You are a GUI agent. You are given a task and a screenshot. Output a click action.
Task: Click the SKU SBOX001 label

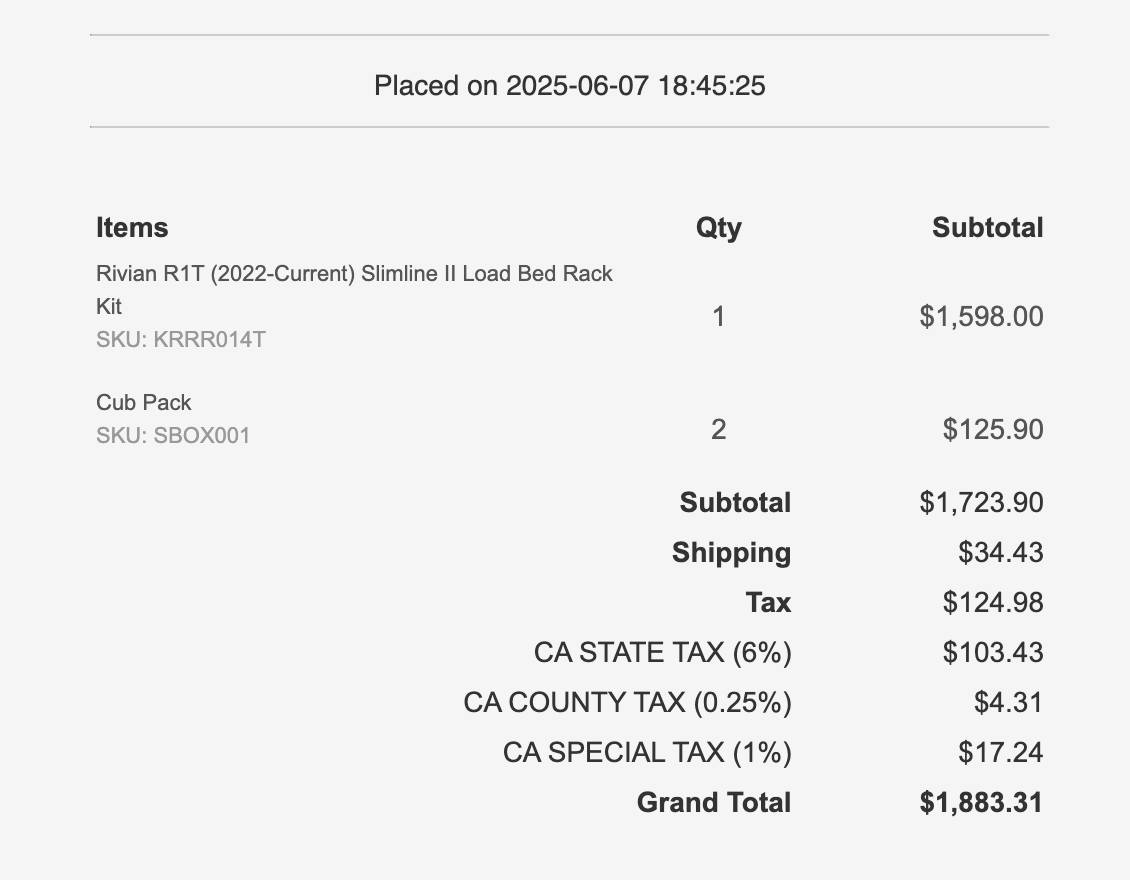pyautogui.click(x=173, y=435)
